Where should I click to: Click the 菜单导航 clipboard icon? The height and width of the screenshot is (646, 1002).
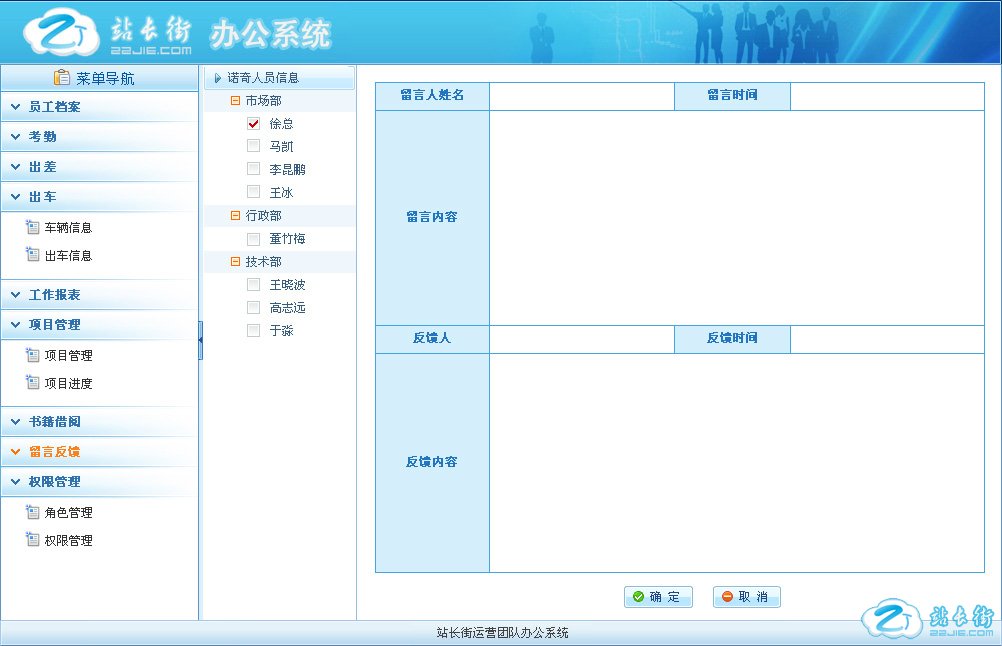click(x=62, y=77)
